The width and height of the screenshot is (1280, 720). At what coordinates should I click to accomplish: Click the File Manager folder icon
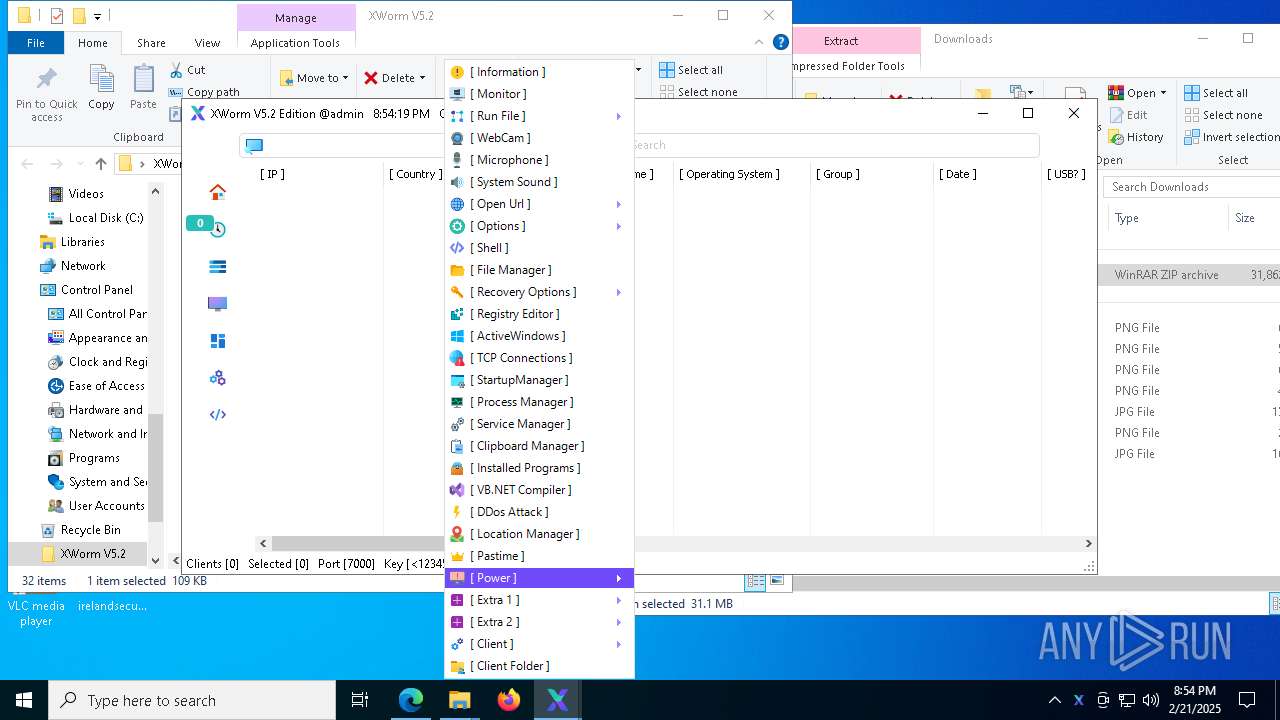(x=457, y=270)
